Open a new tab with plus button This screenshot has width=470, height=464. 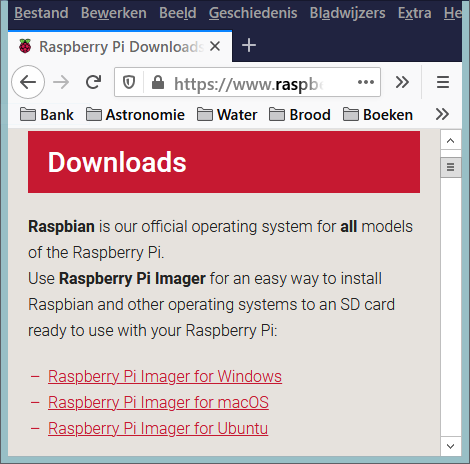click(x=249, y=45)
